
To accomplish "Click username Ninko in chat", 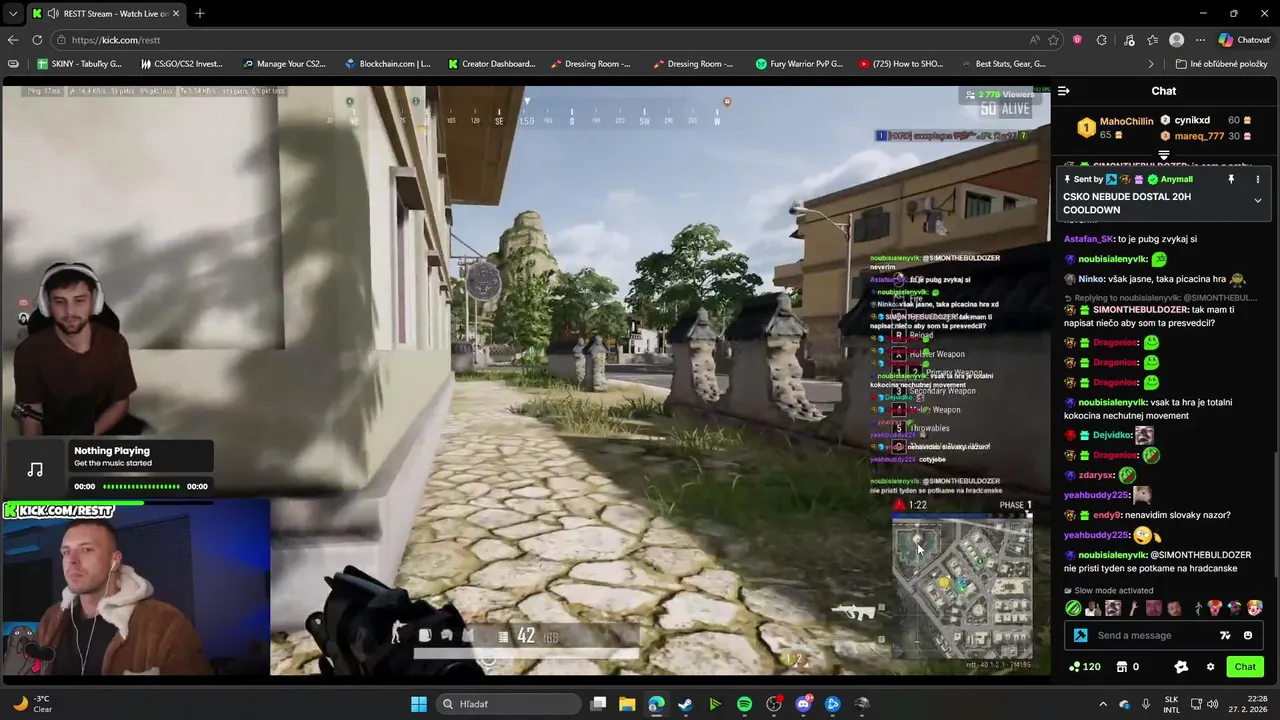I will 1090,279.
